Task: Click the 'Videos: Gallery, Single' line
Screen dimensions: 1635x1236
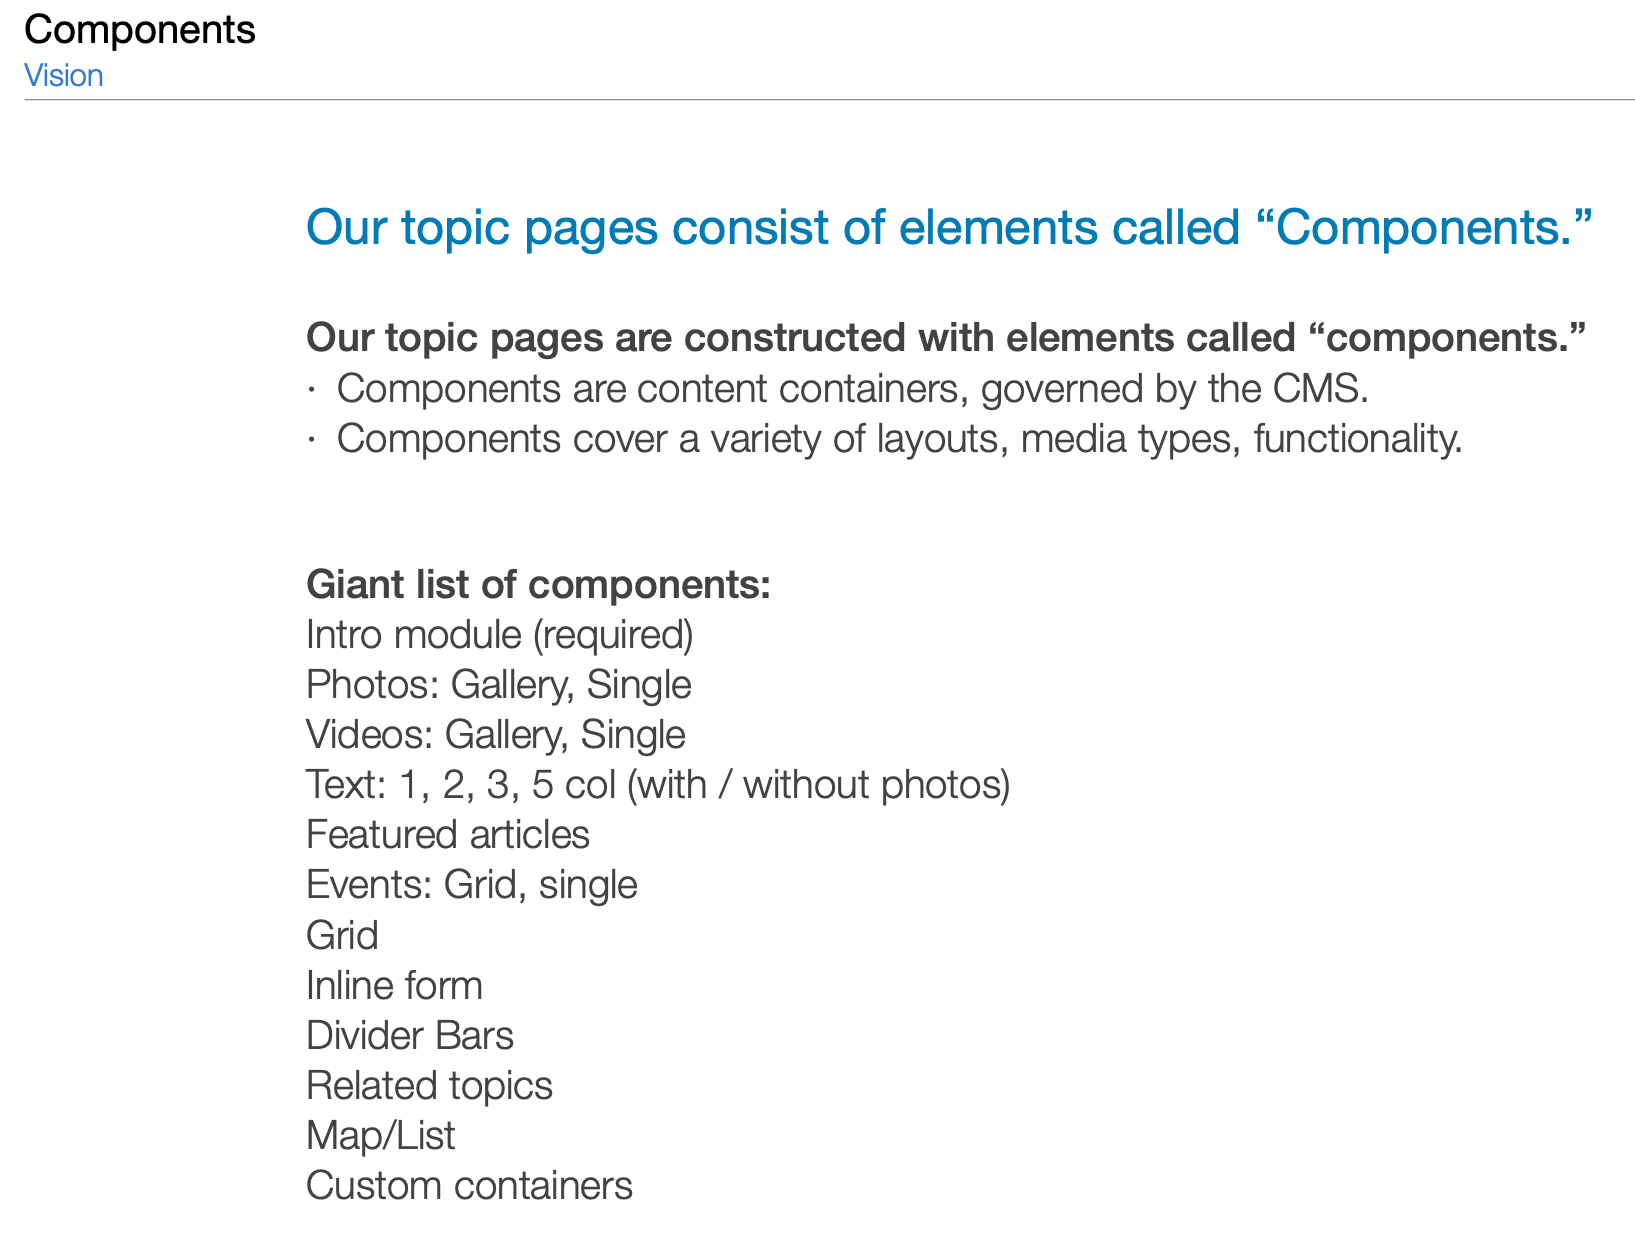Action: point(495,735)
